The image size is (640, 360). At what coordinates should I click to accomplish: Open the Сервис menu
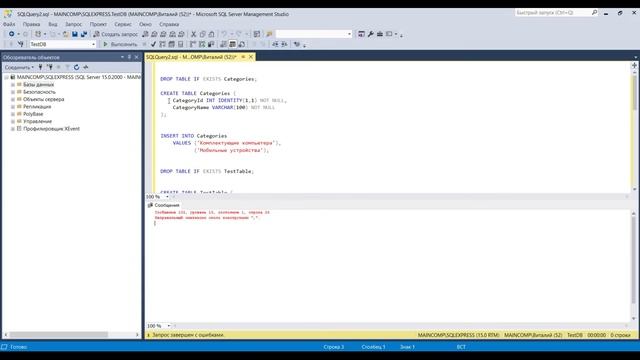(x=123, y=24)
